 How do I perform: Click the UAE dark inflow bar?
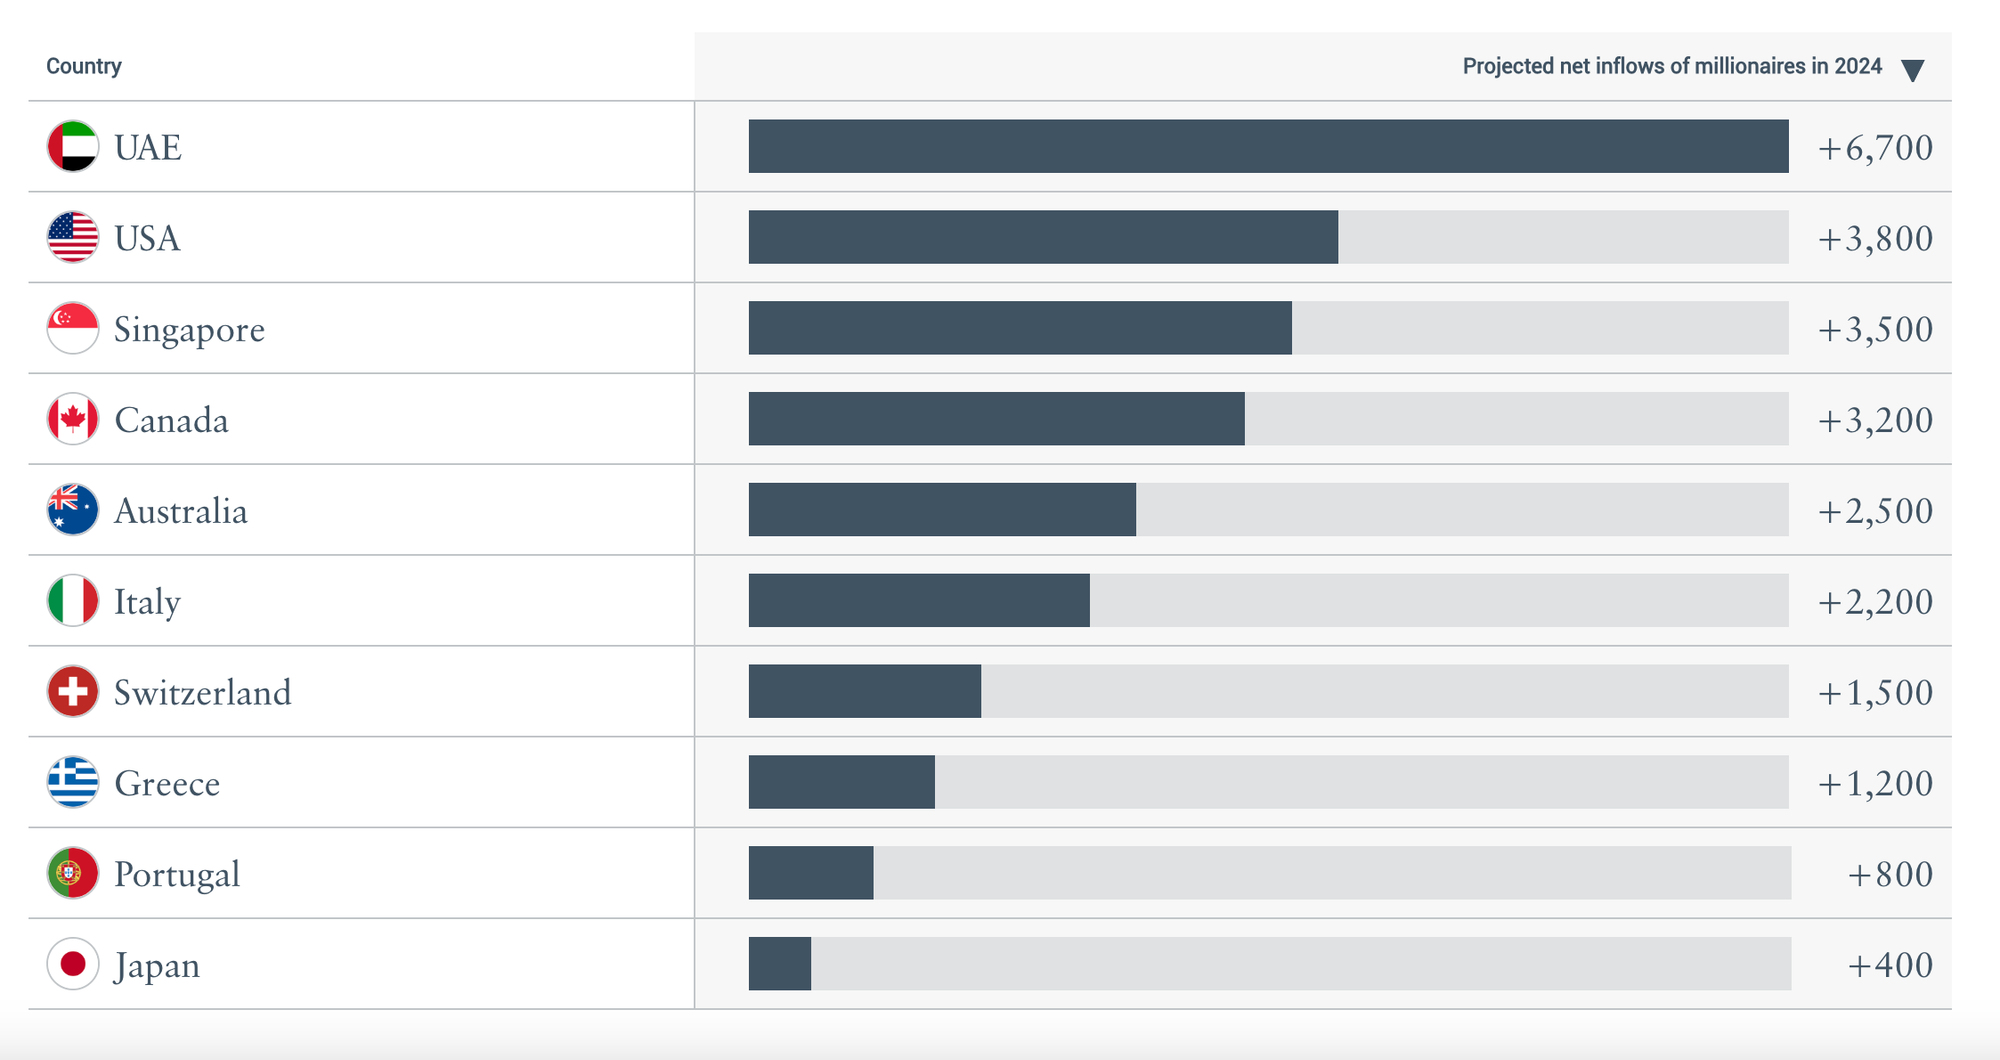tap(1268, 146)
